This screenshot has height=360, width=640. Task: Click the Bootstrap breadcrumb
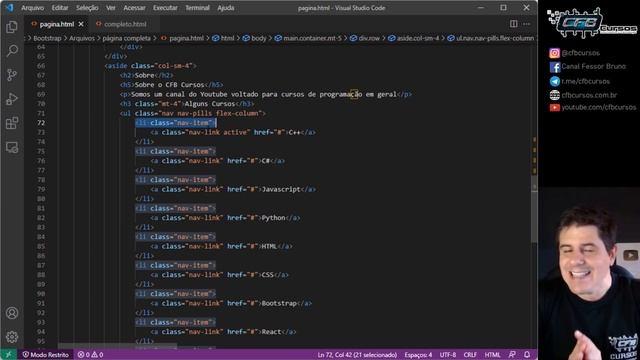pos(47,38)
